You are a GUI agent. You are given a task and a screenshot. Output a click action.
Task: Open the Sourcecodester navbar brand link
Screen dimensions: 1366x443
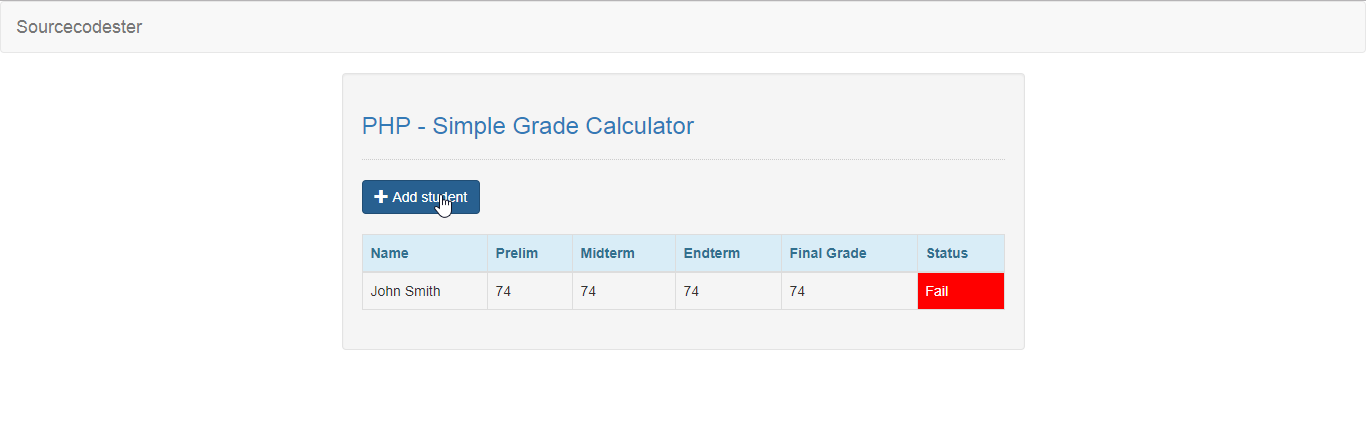click(x=79, y=27)
